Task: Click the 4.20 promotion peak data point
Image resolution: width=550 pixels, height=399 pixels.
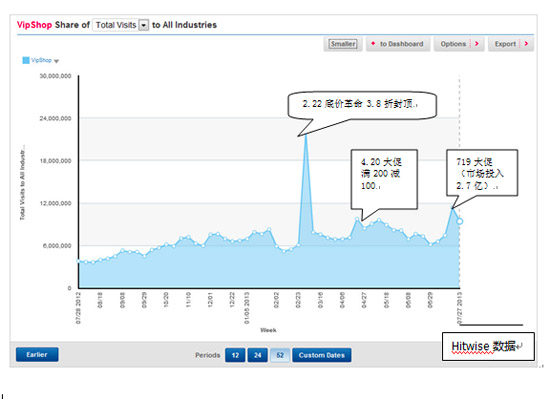Action: (x=357, y=219)
